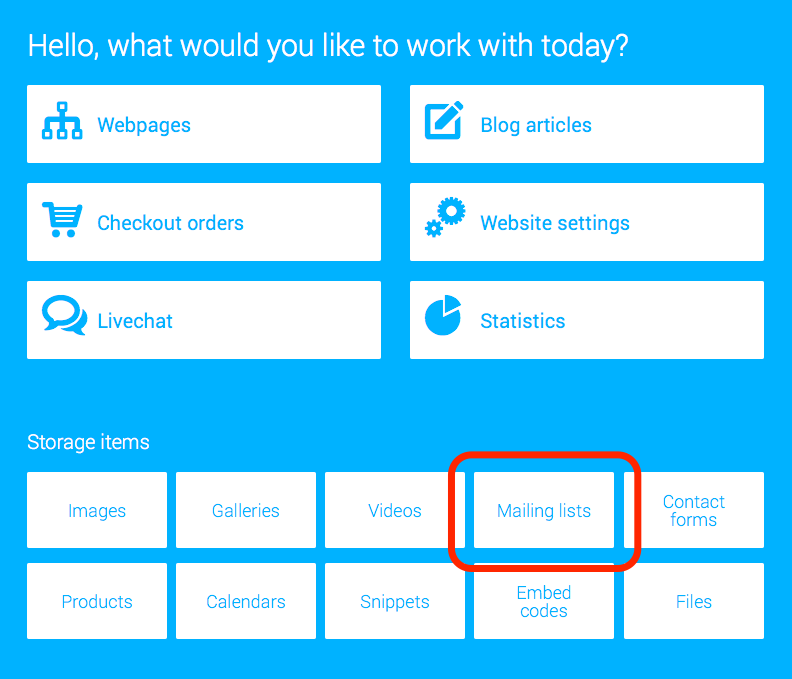Click the Checkout orders shopping cart icon
792x679 pixels.
pos(62,219)
